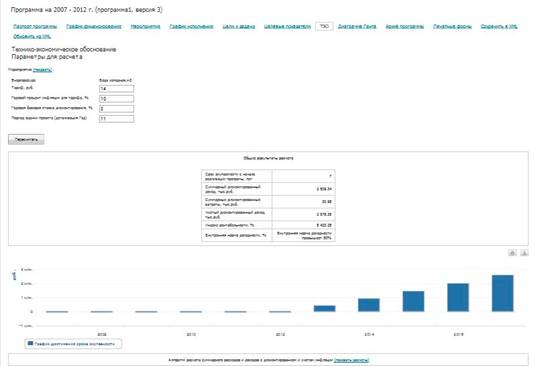Click the result cell 'Внутренняя норма доходности превышает 50%'

304,235
